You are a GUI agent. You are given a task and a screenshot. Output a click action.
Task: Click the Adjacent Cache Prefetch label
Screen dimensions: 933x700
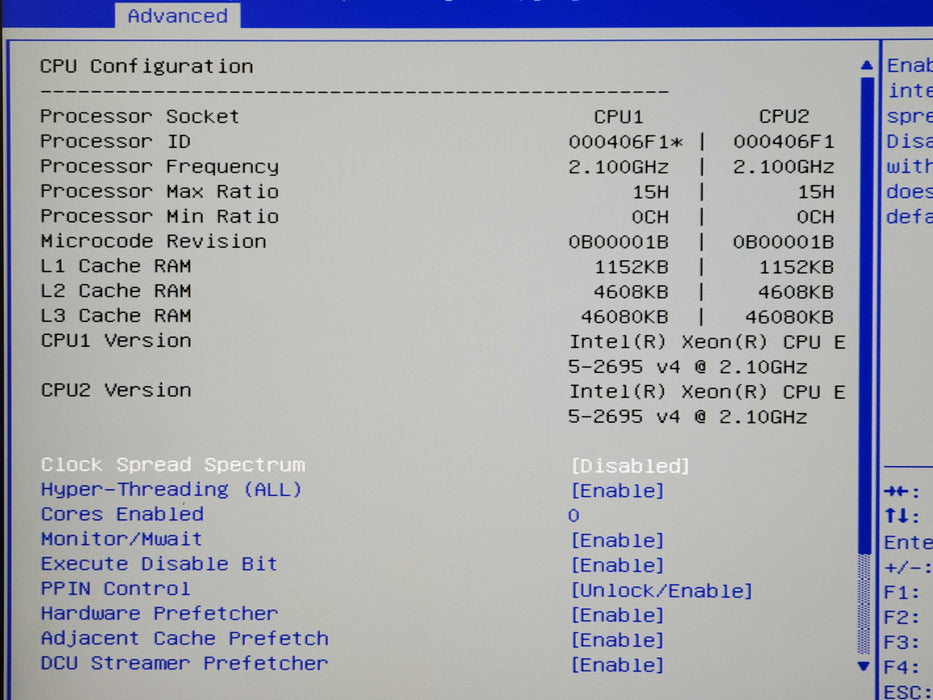pos(184,639)
